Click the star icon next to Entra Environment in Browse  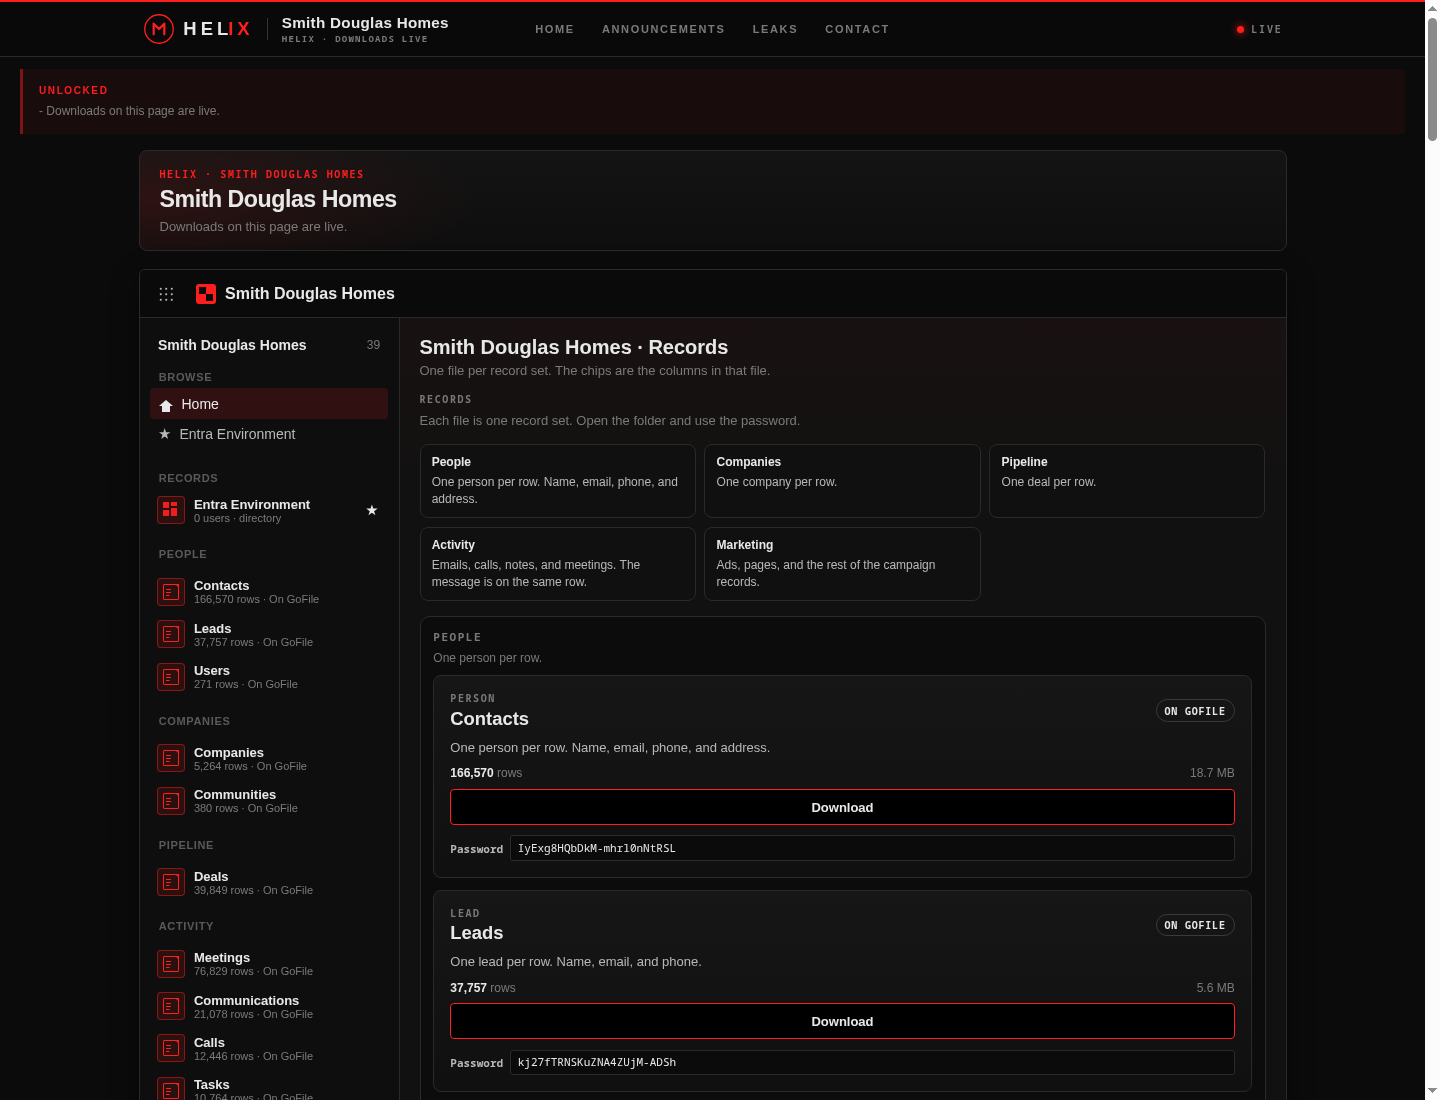[x=165, y=434]
